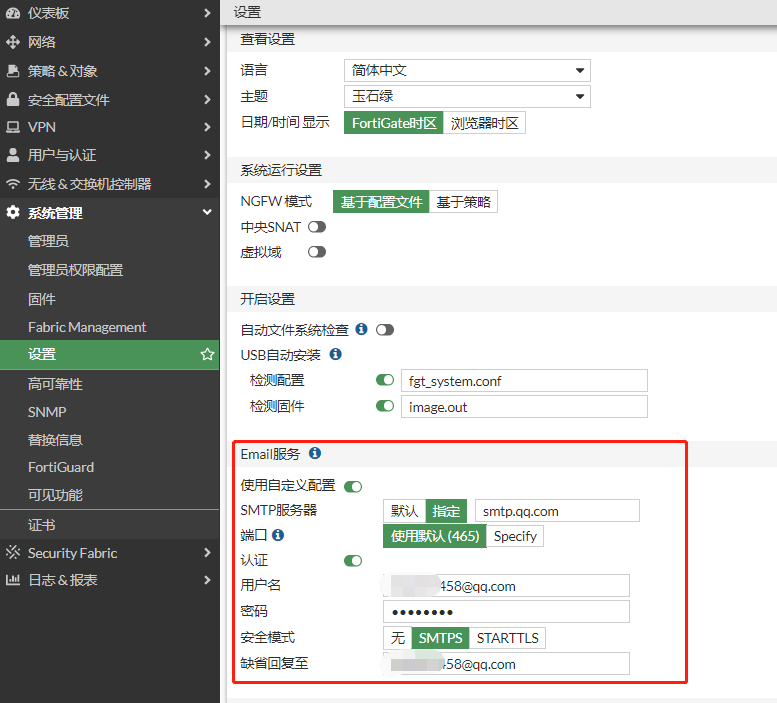
Task: Click the favorite star icon beside 设置
Action: [207, 354]
